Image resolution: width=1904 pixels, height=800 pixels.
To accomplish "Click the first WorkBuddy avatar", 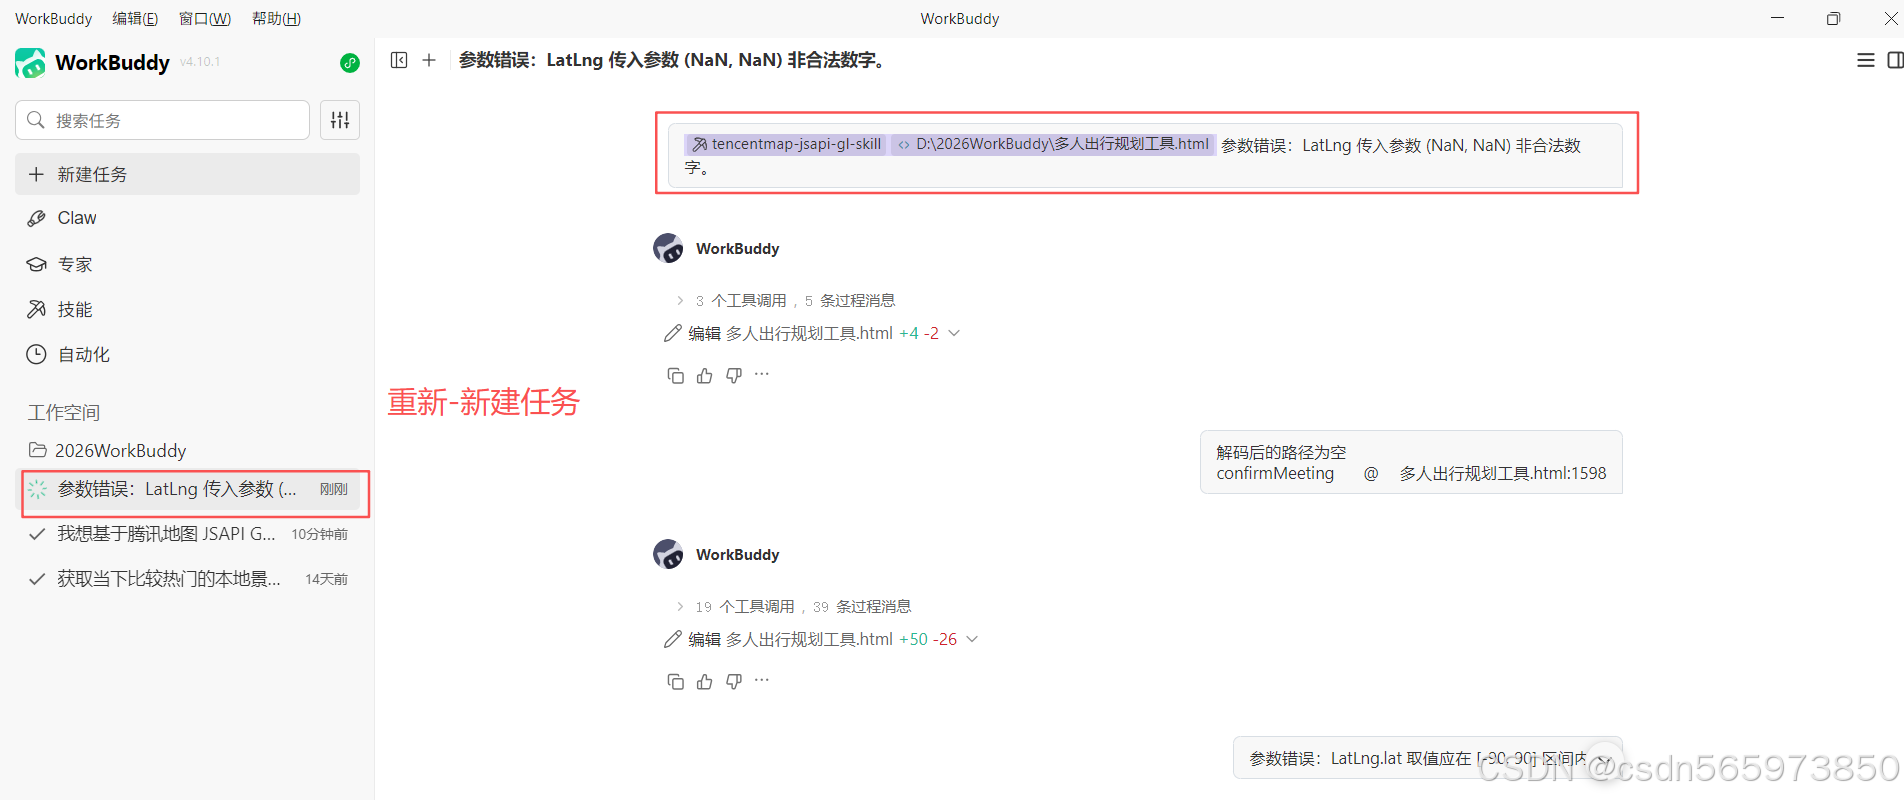I will [x=668, y=248].
